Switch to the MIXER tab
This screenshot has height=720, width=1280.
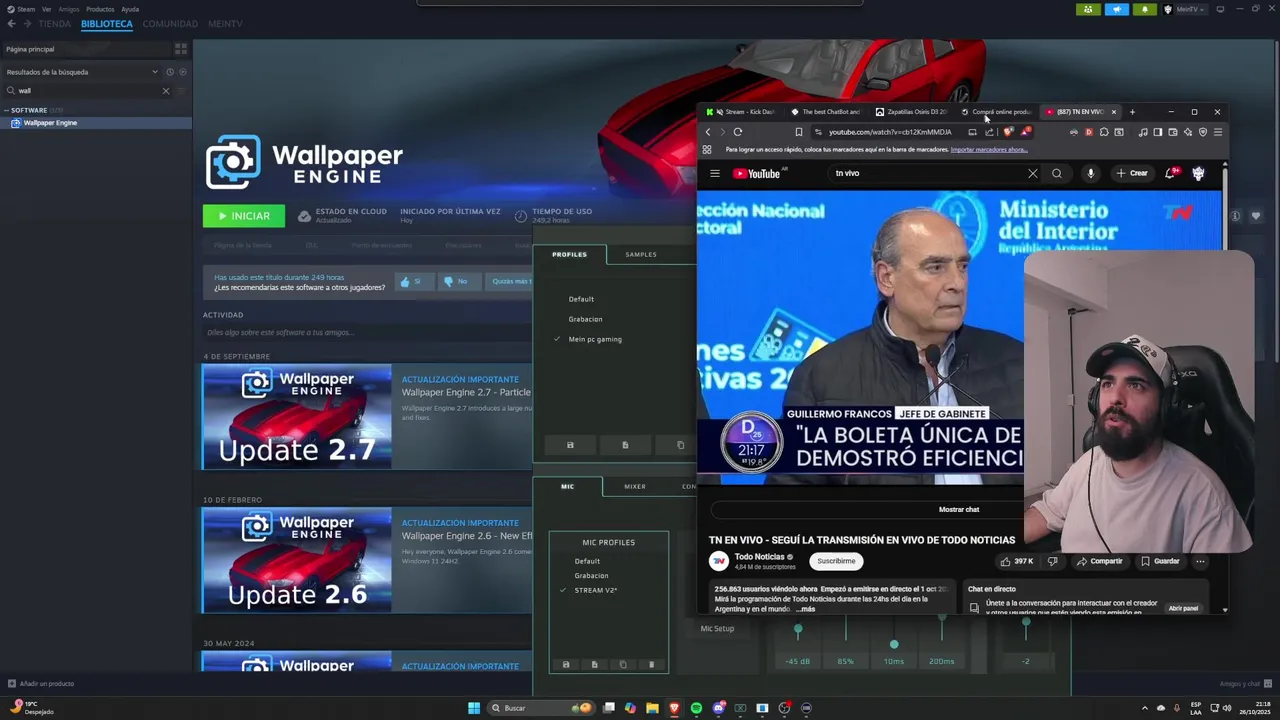tap(635, 486)
